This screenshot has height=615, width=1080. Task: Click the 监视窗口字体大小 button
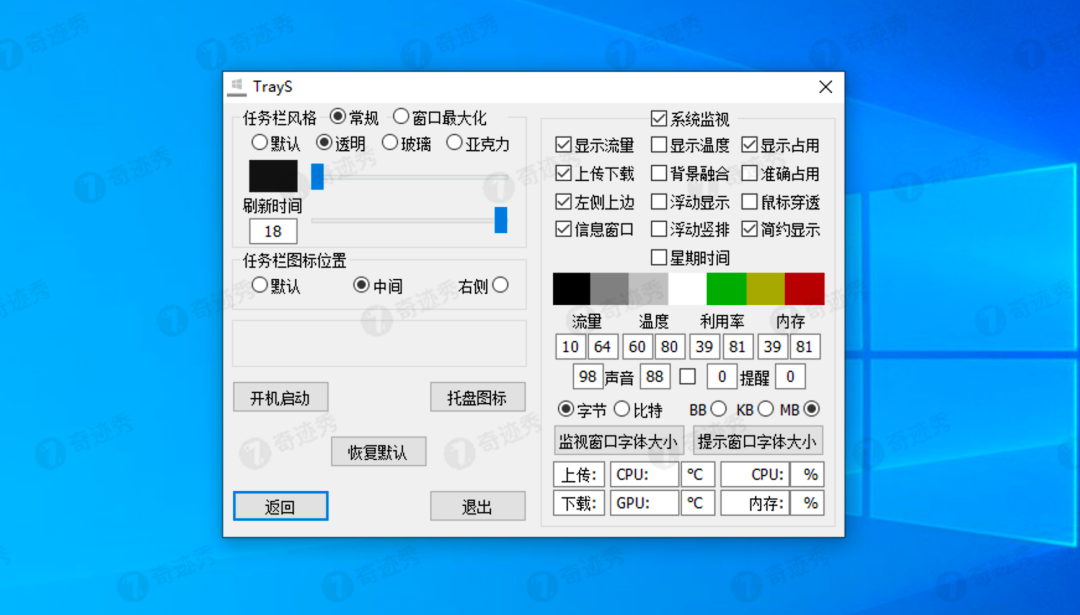point(619,441)
